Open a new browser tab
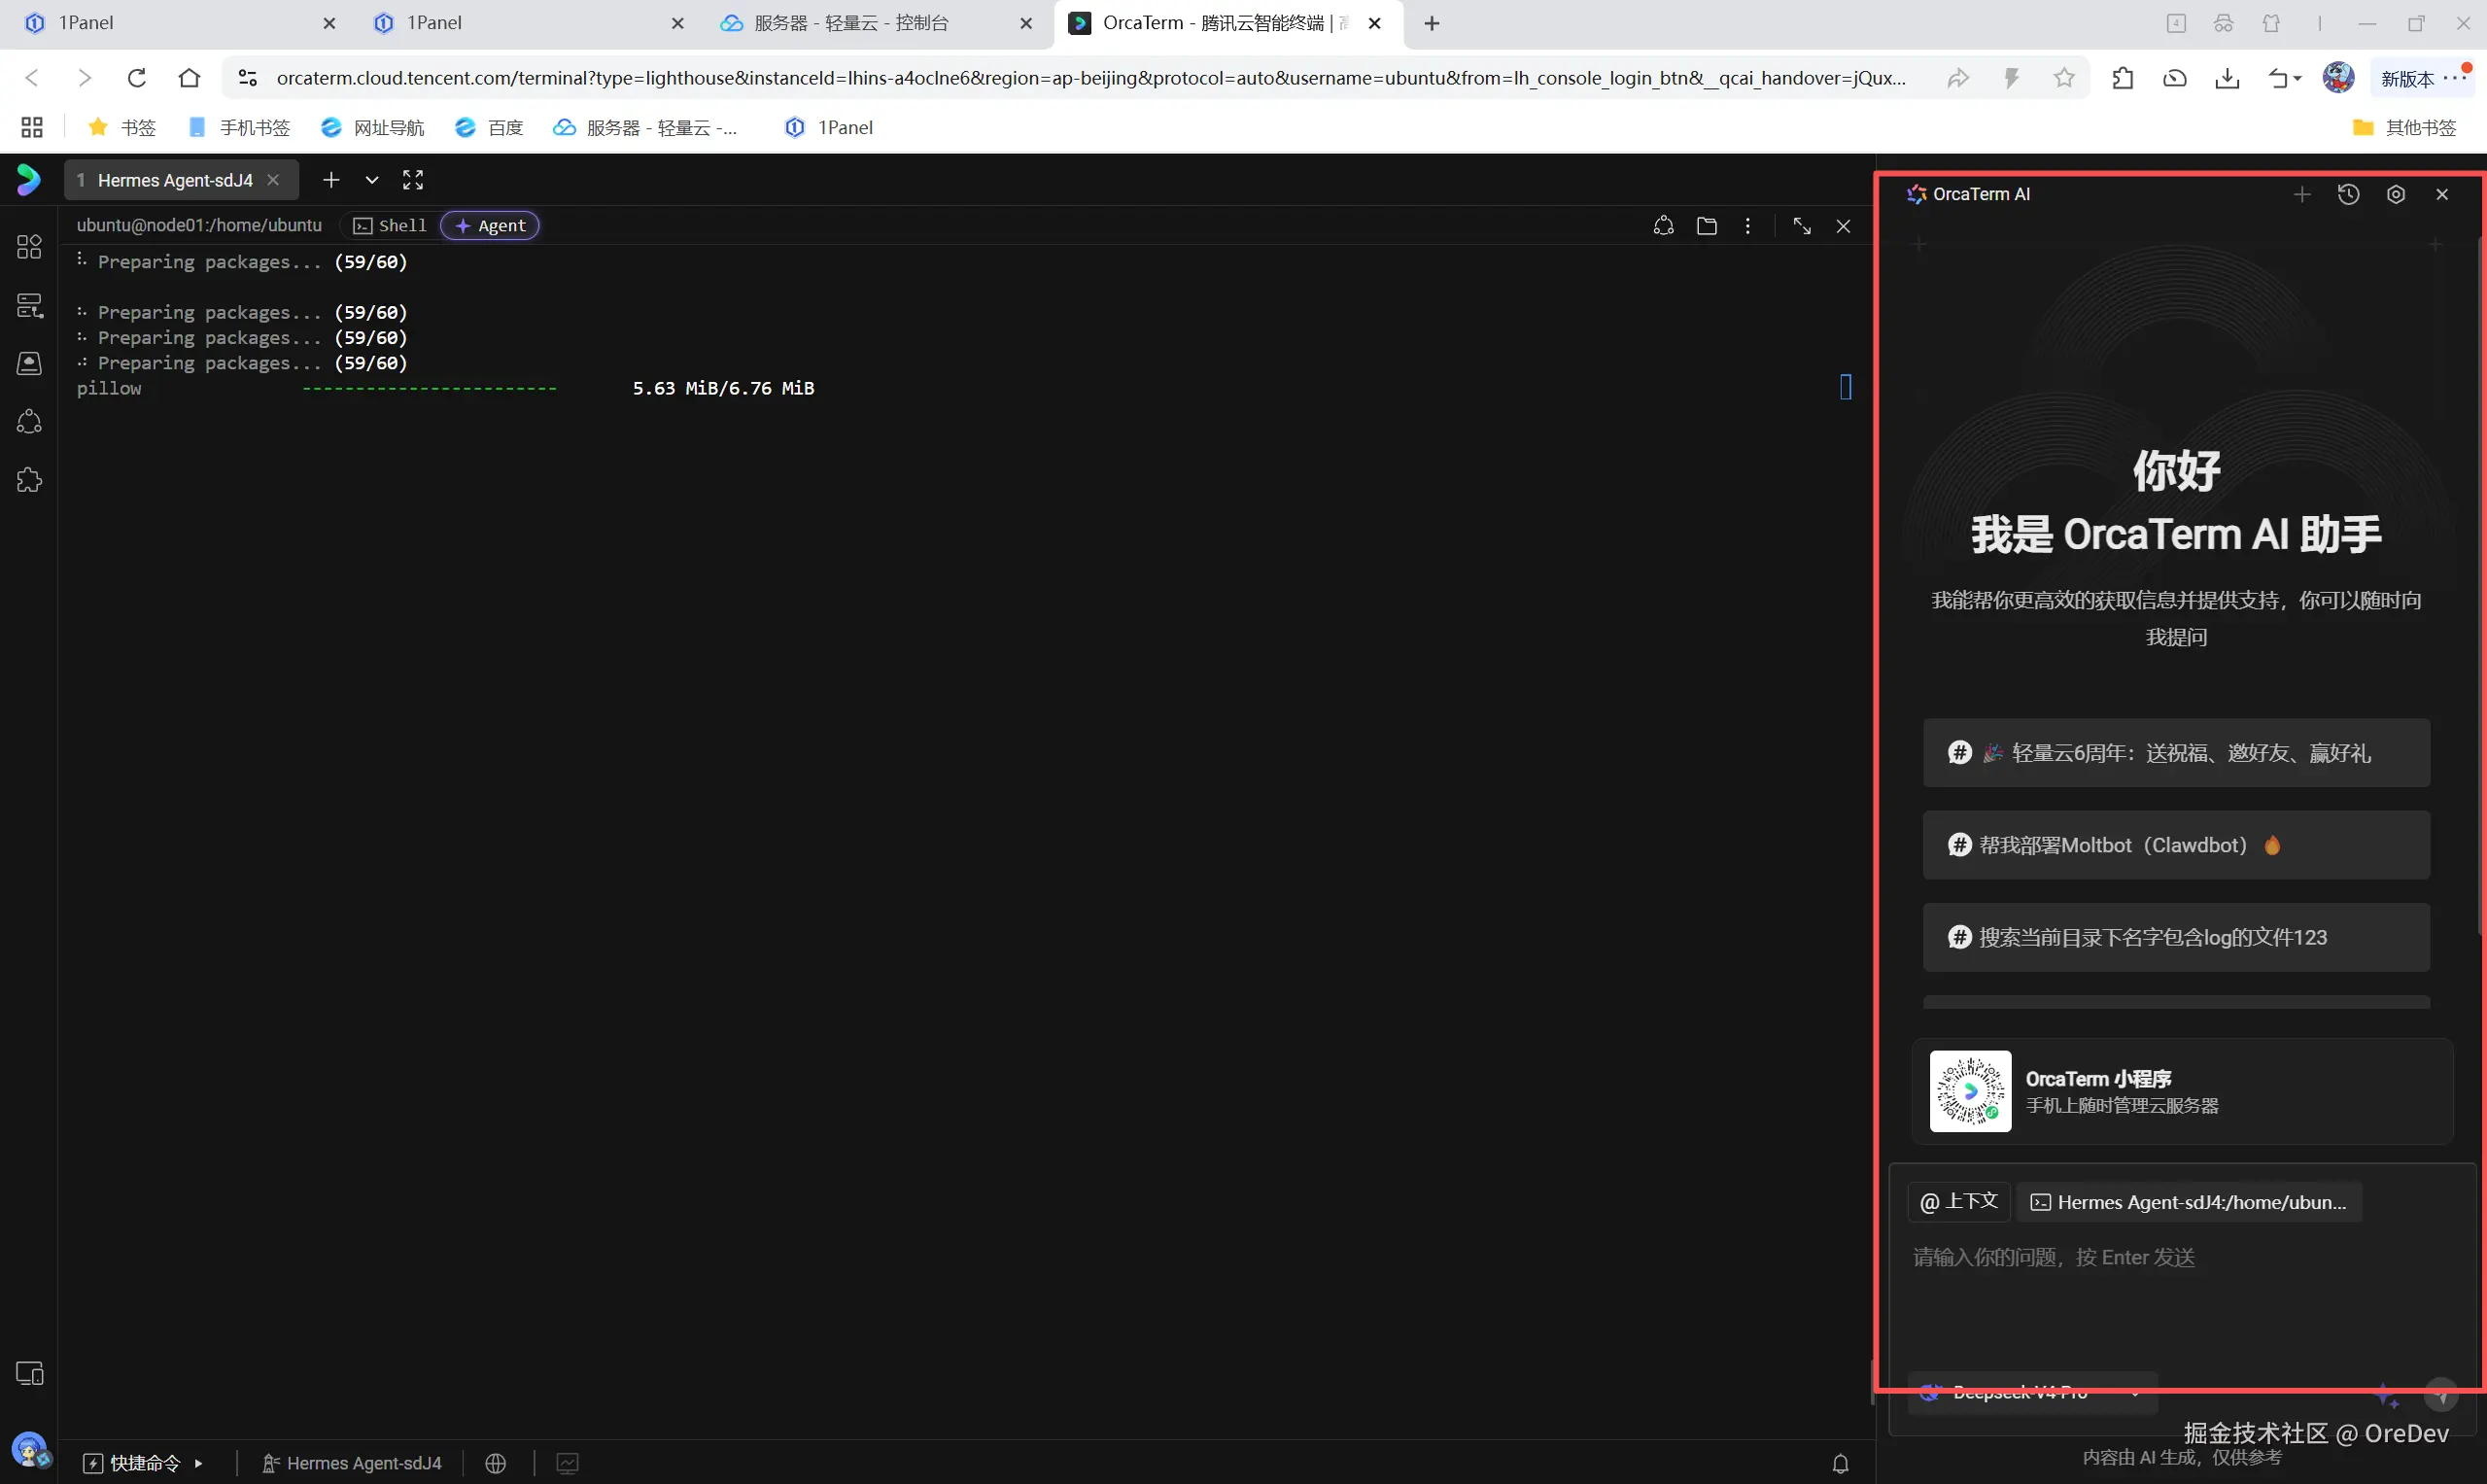The image size is (2487, 1484). 1432,23
